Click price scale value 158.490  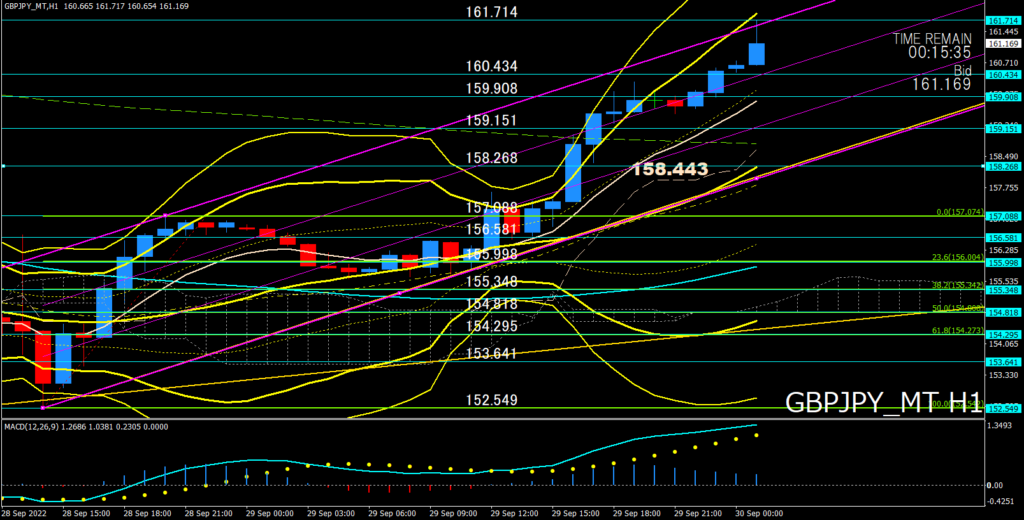coord(1002,156)
